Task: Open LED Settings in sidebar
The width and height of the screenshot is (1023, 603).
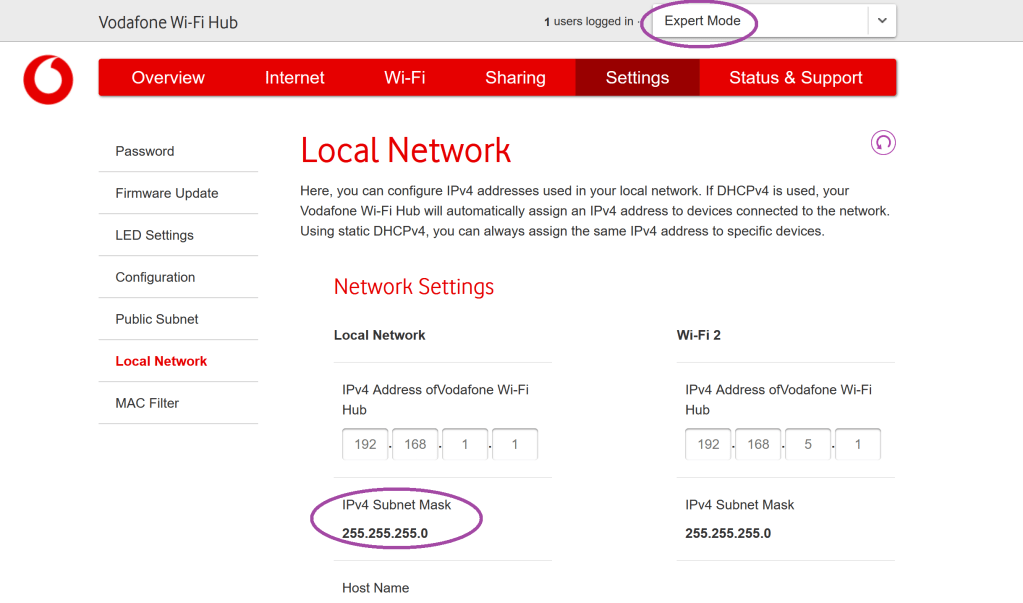Action: (155, 235)
